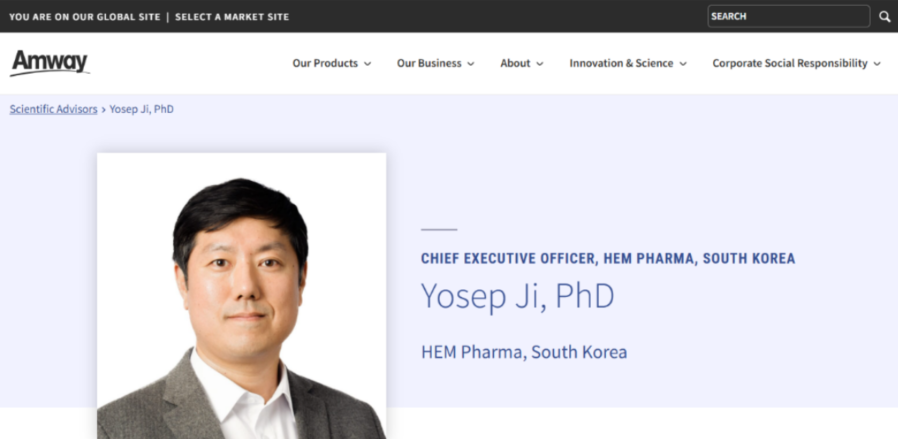Open the Corporate Social Responsibility menu
Image resolution: width=898 pixels, height=439 pixels.
(790, 64)
